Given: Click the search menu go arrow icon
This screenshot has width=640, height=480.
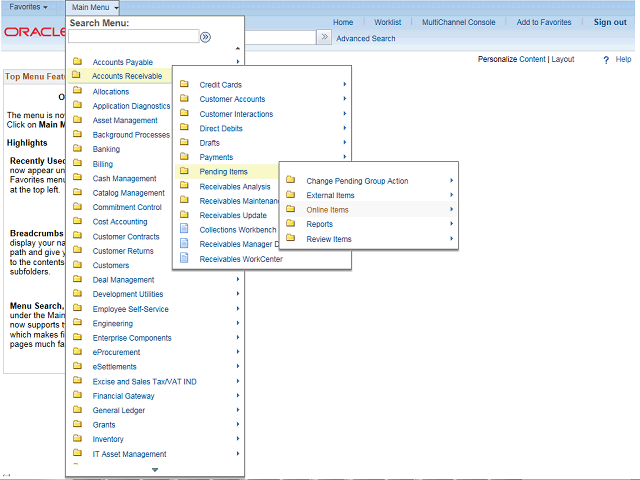Looking at the screenshot, I should pyautogui.click(x=205, y=37).
